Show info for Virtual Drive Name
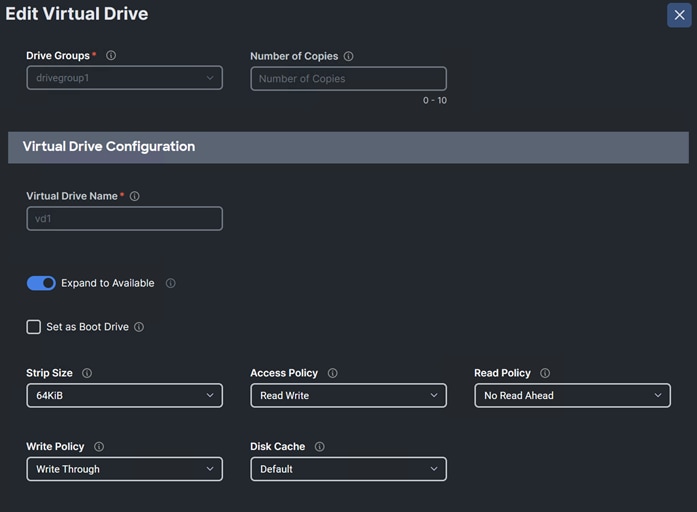 click(135, 196)
